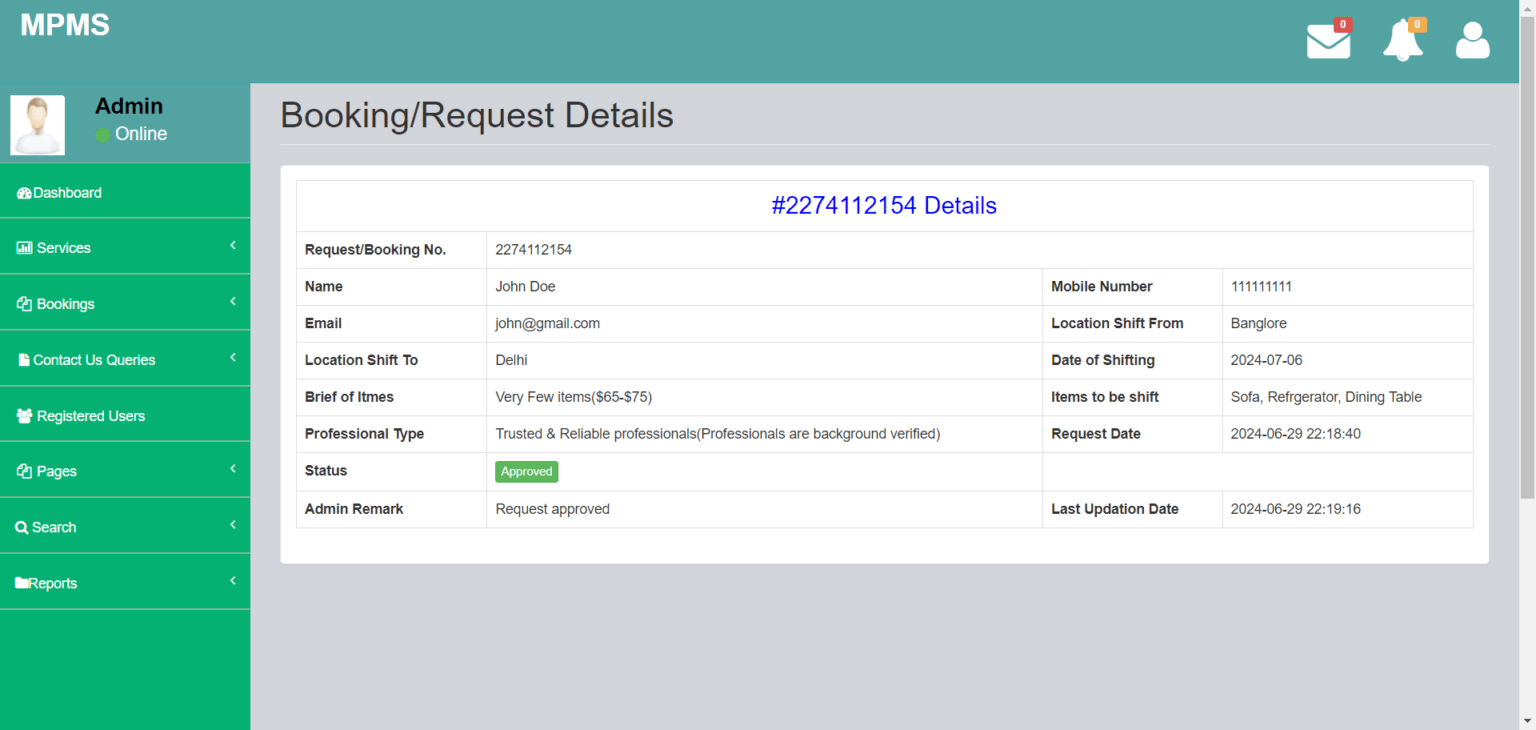Open the Search magnifier icon
Screen dimensions: 1536x730
coord(24,526)
